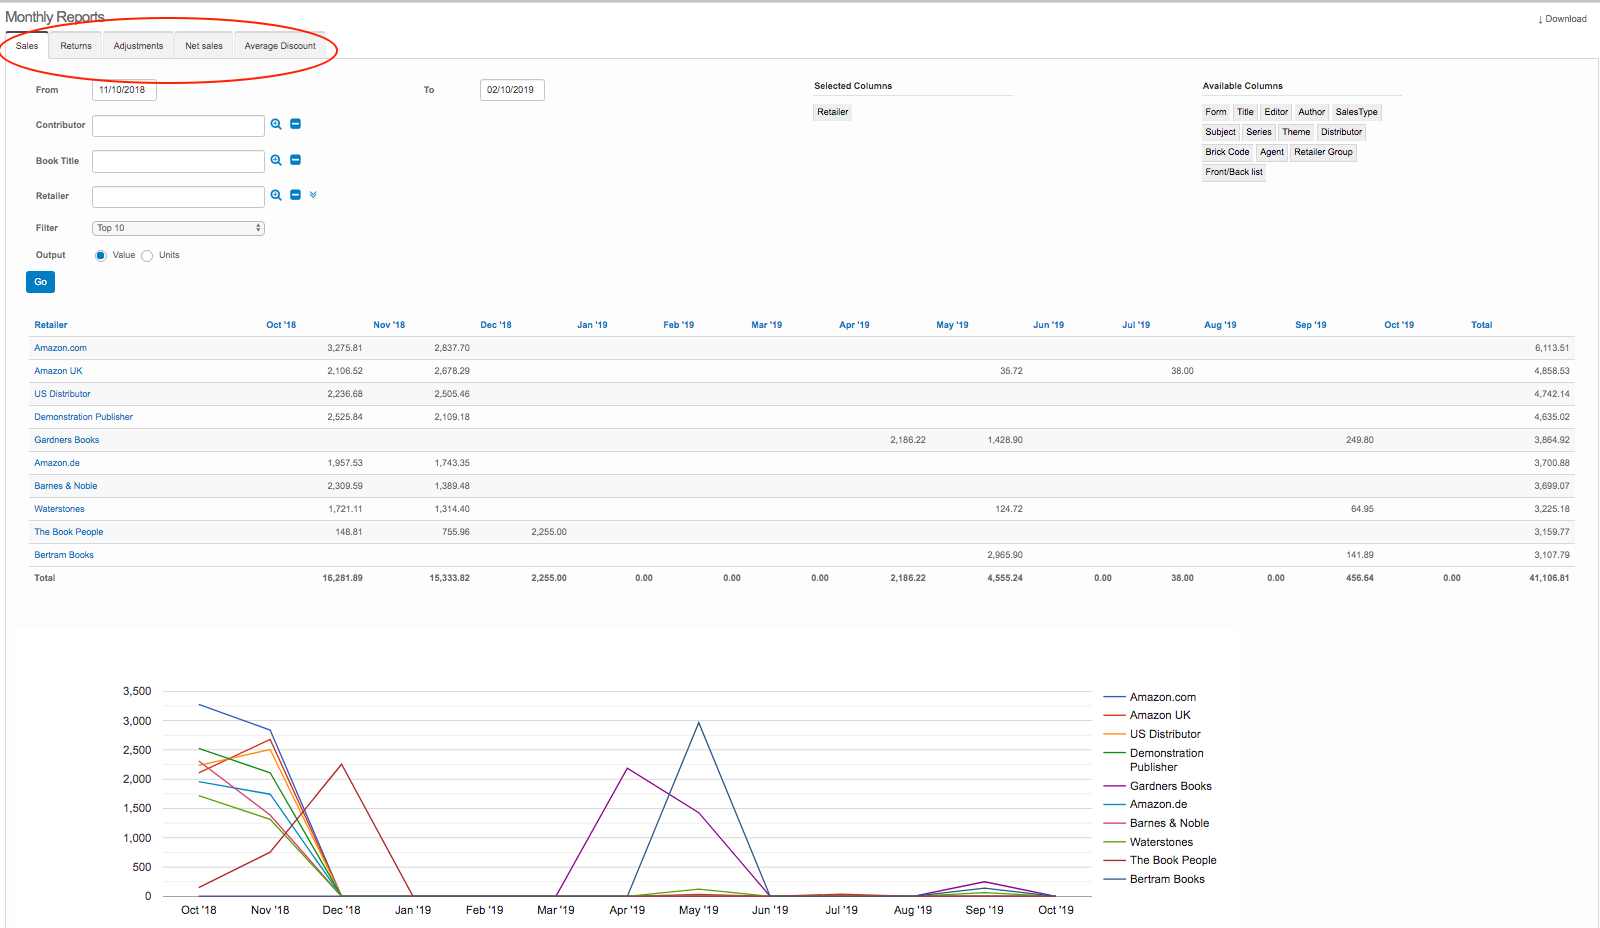Screen dimensions: 1600x928
Task: Open the Adjustments tab
Action: (138, 46)
